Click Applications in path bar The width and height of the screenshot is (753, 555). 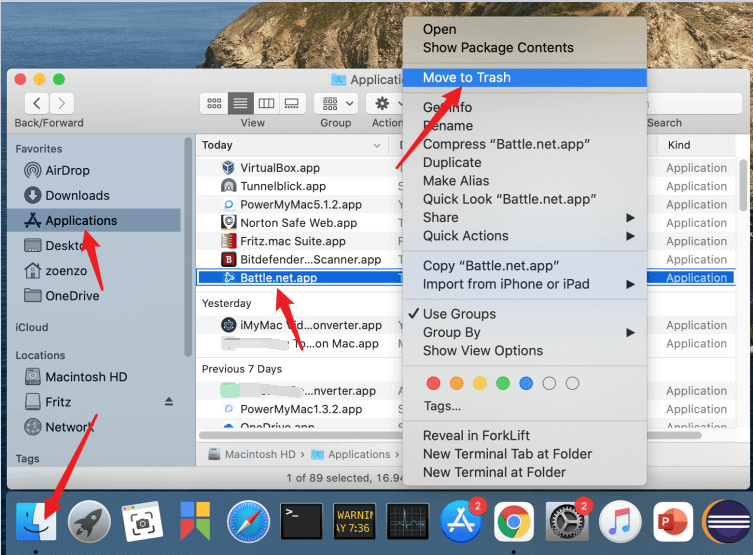click(x=351, y=454)
